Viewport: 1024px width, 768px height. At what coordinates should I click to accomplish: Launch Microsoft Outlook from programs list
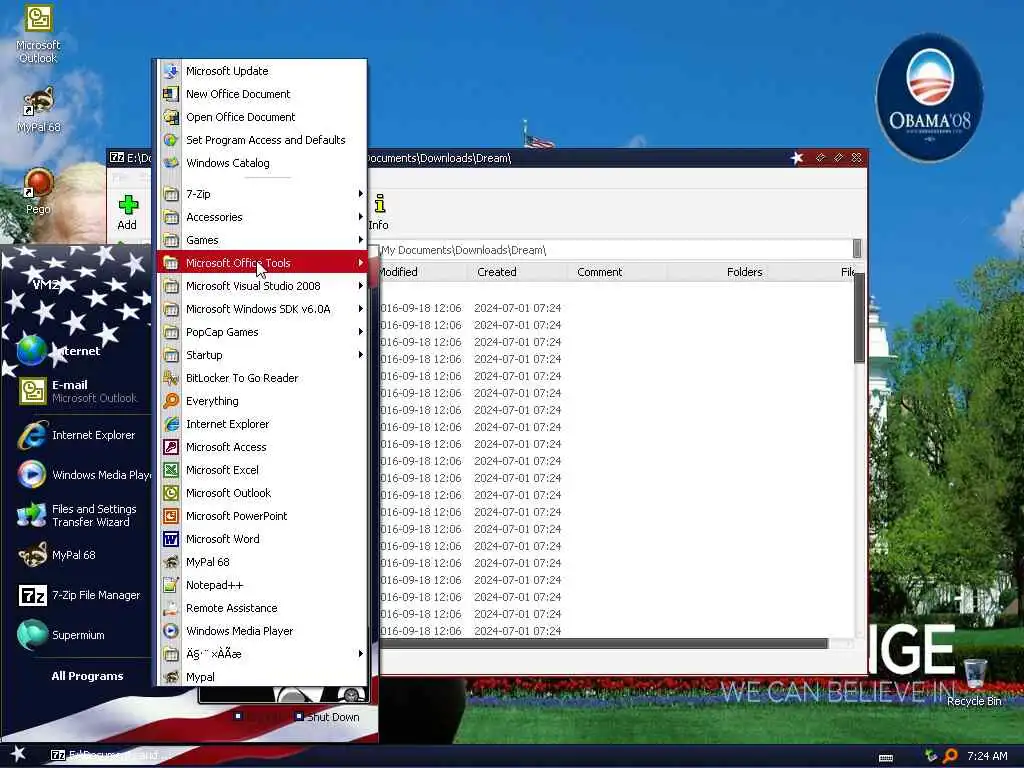pos(261,492)
